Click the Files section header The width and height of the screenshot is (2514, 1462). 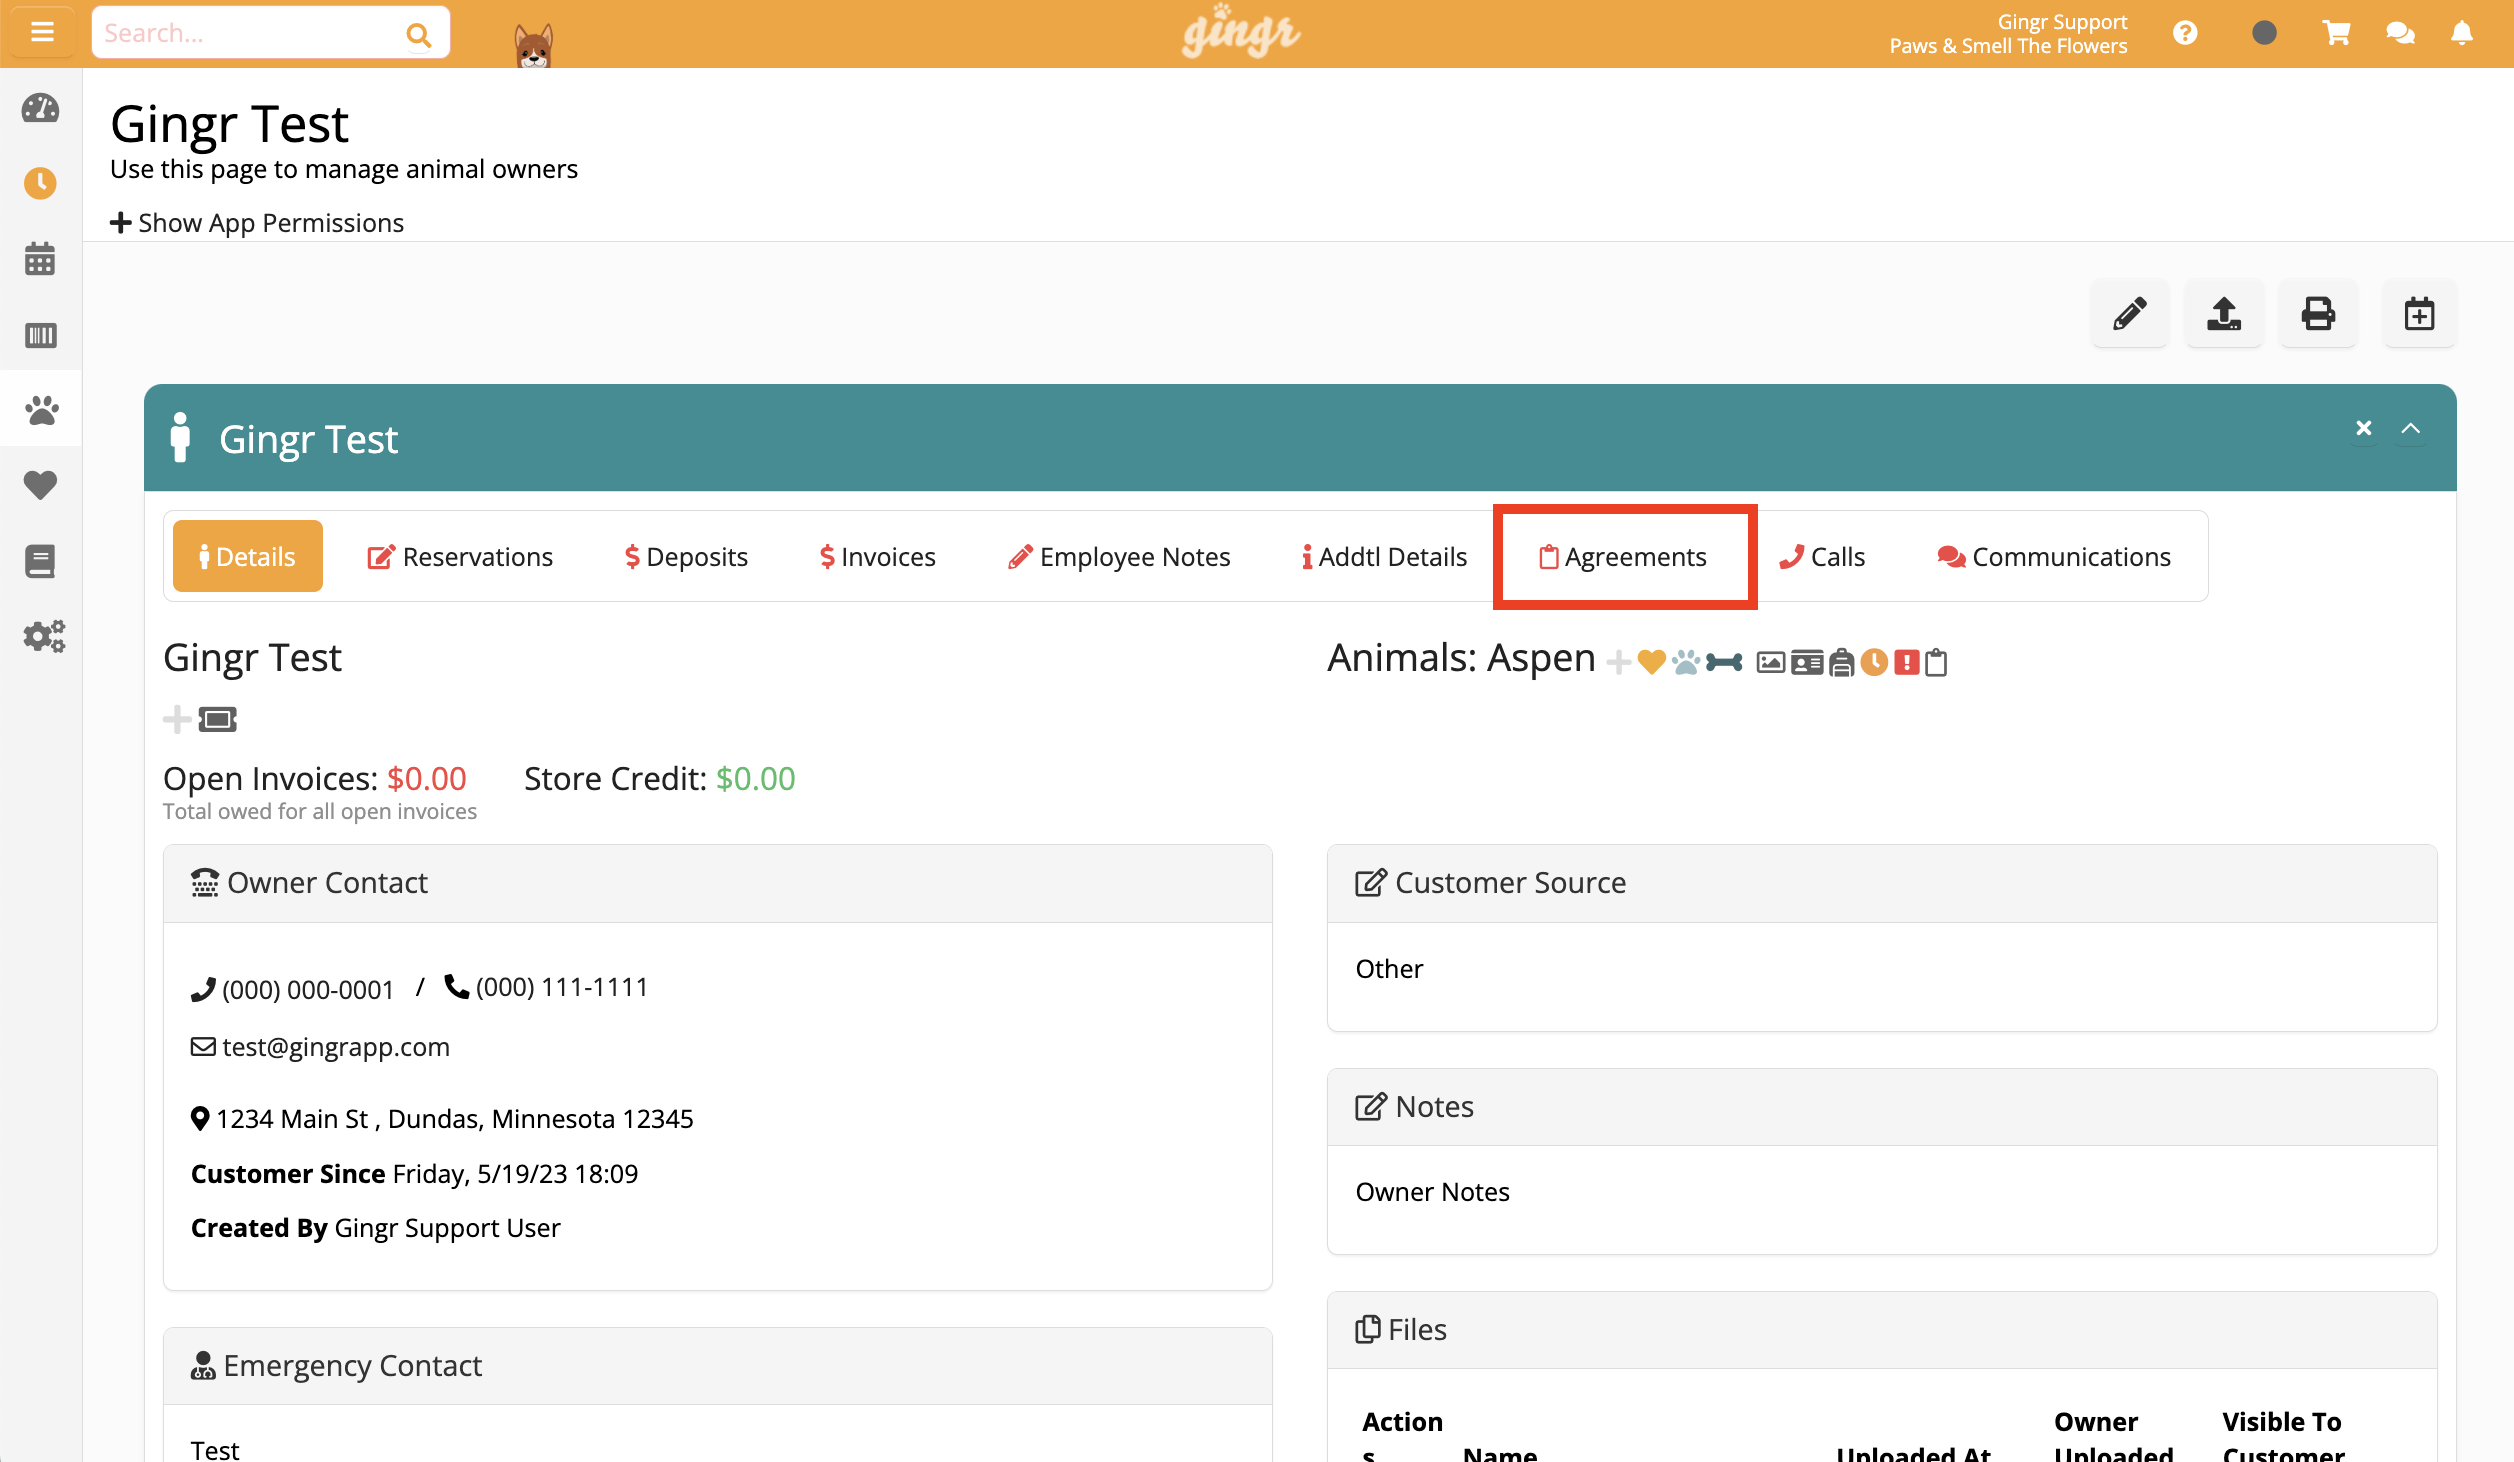coord(1881,1330)
